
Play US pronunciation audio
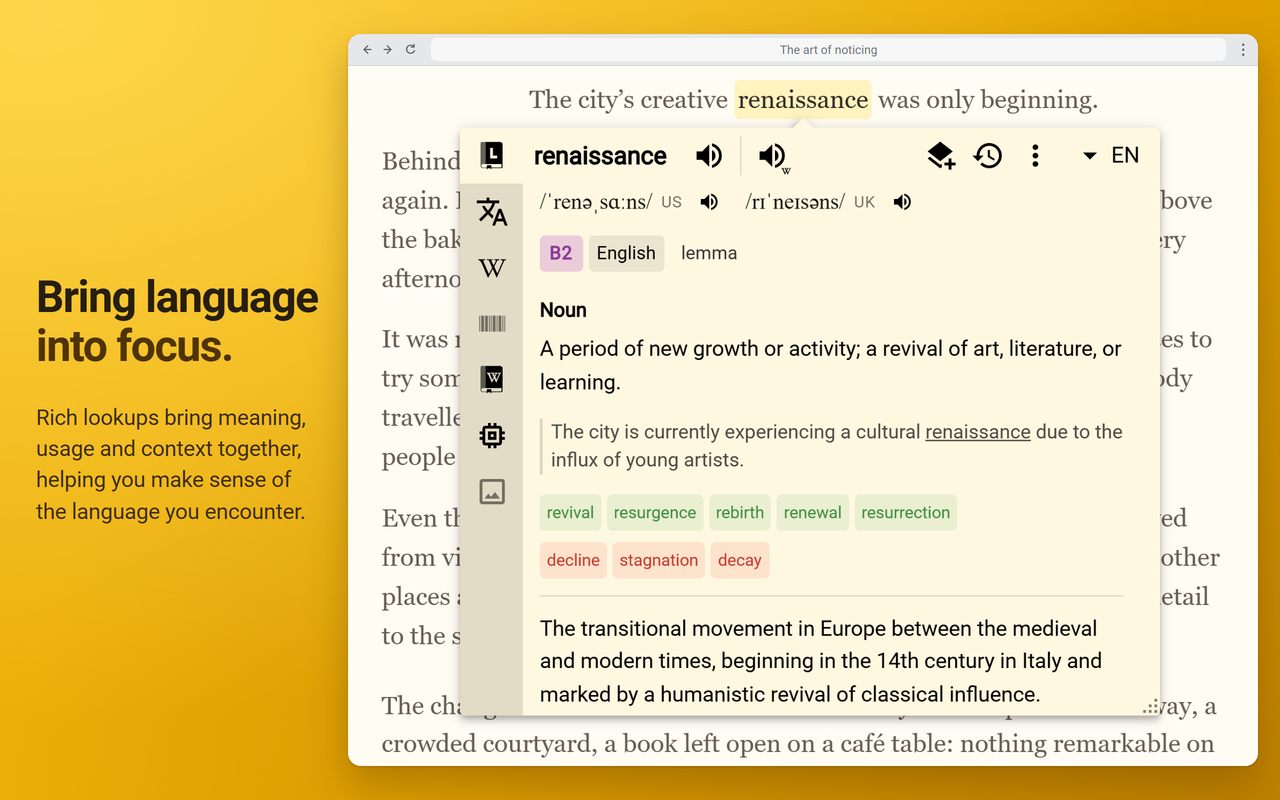coord(709,202)
